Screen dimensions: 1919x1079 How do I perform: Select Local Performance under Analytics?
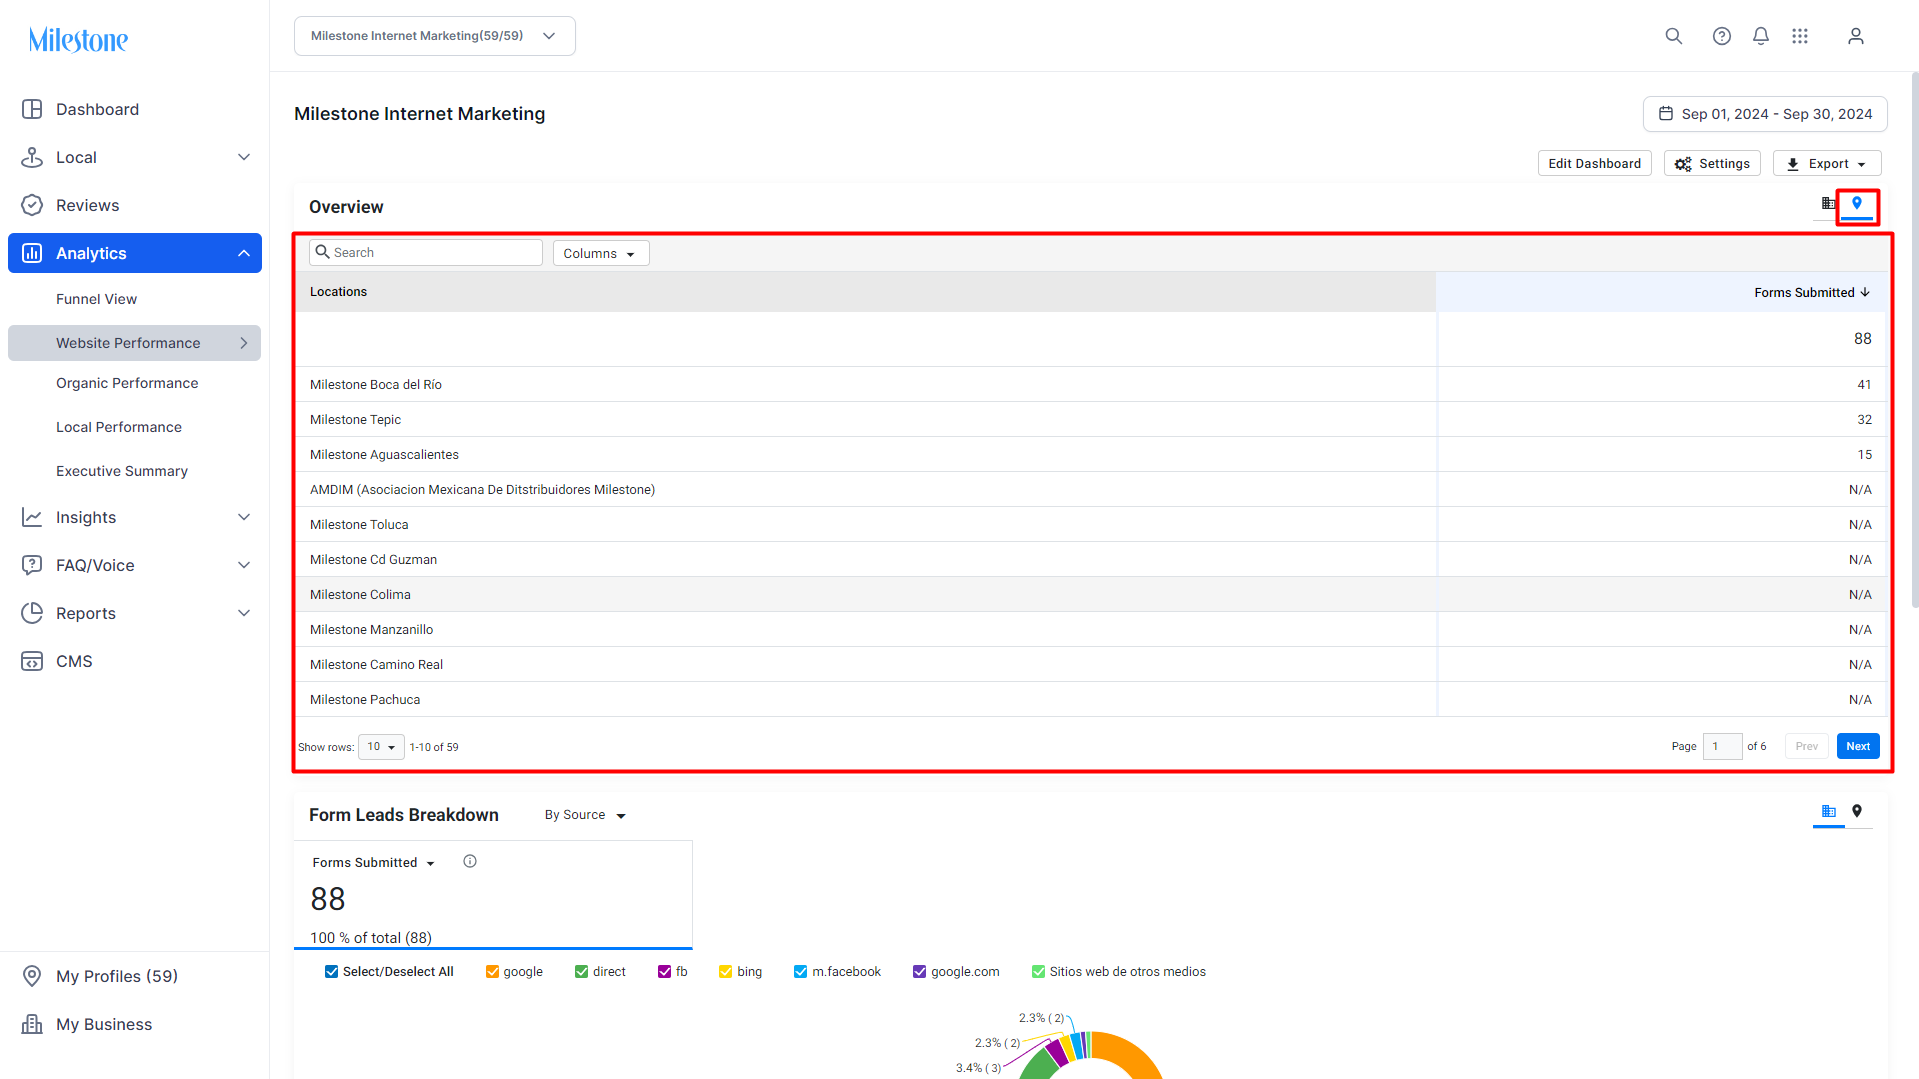tap(119, 427)
